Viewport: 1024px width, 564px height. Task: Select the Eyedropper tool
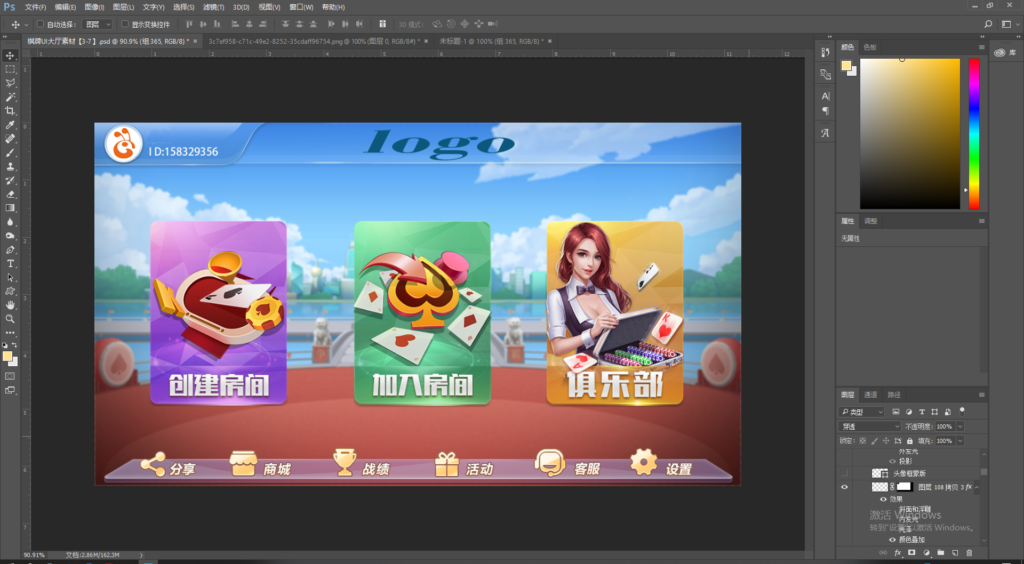[x=10, y=125]
